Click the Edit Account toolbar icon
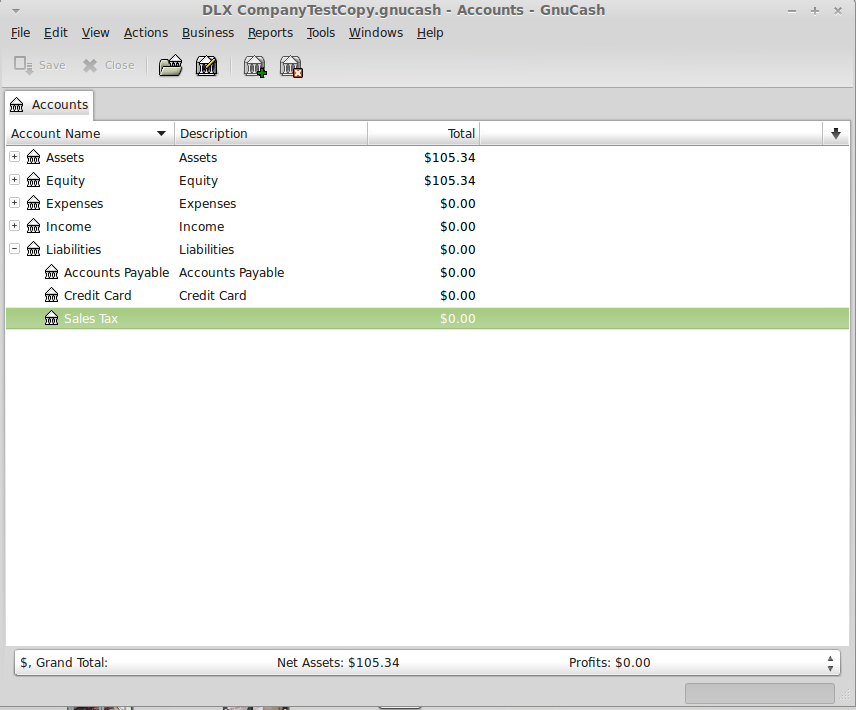This screenshot has height=710, width=856. (206, 66)
